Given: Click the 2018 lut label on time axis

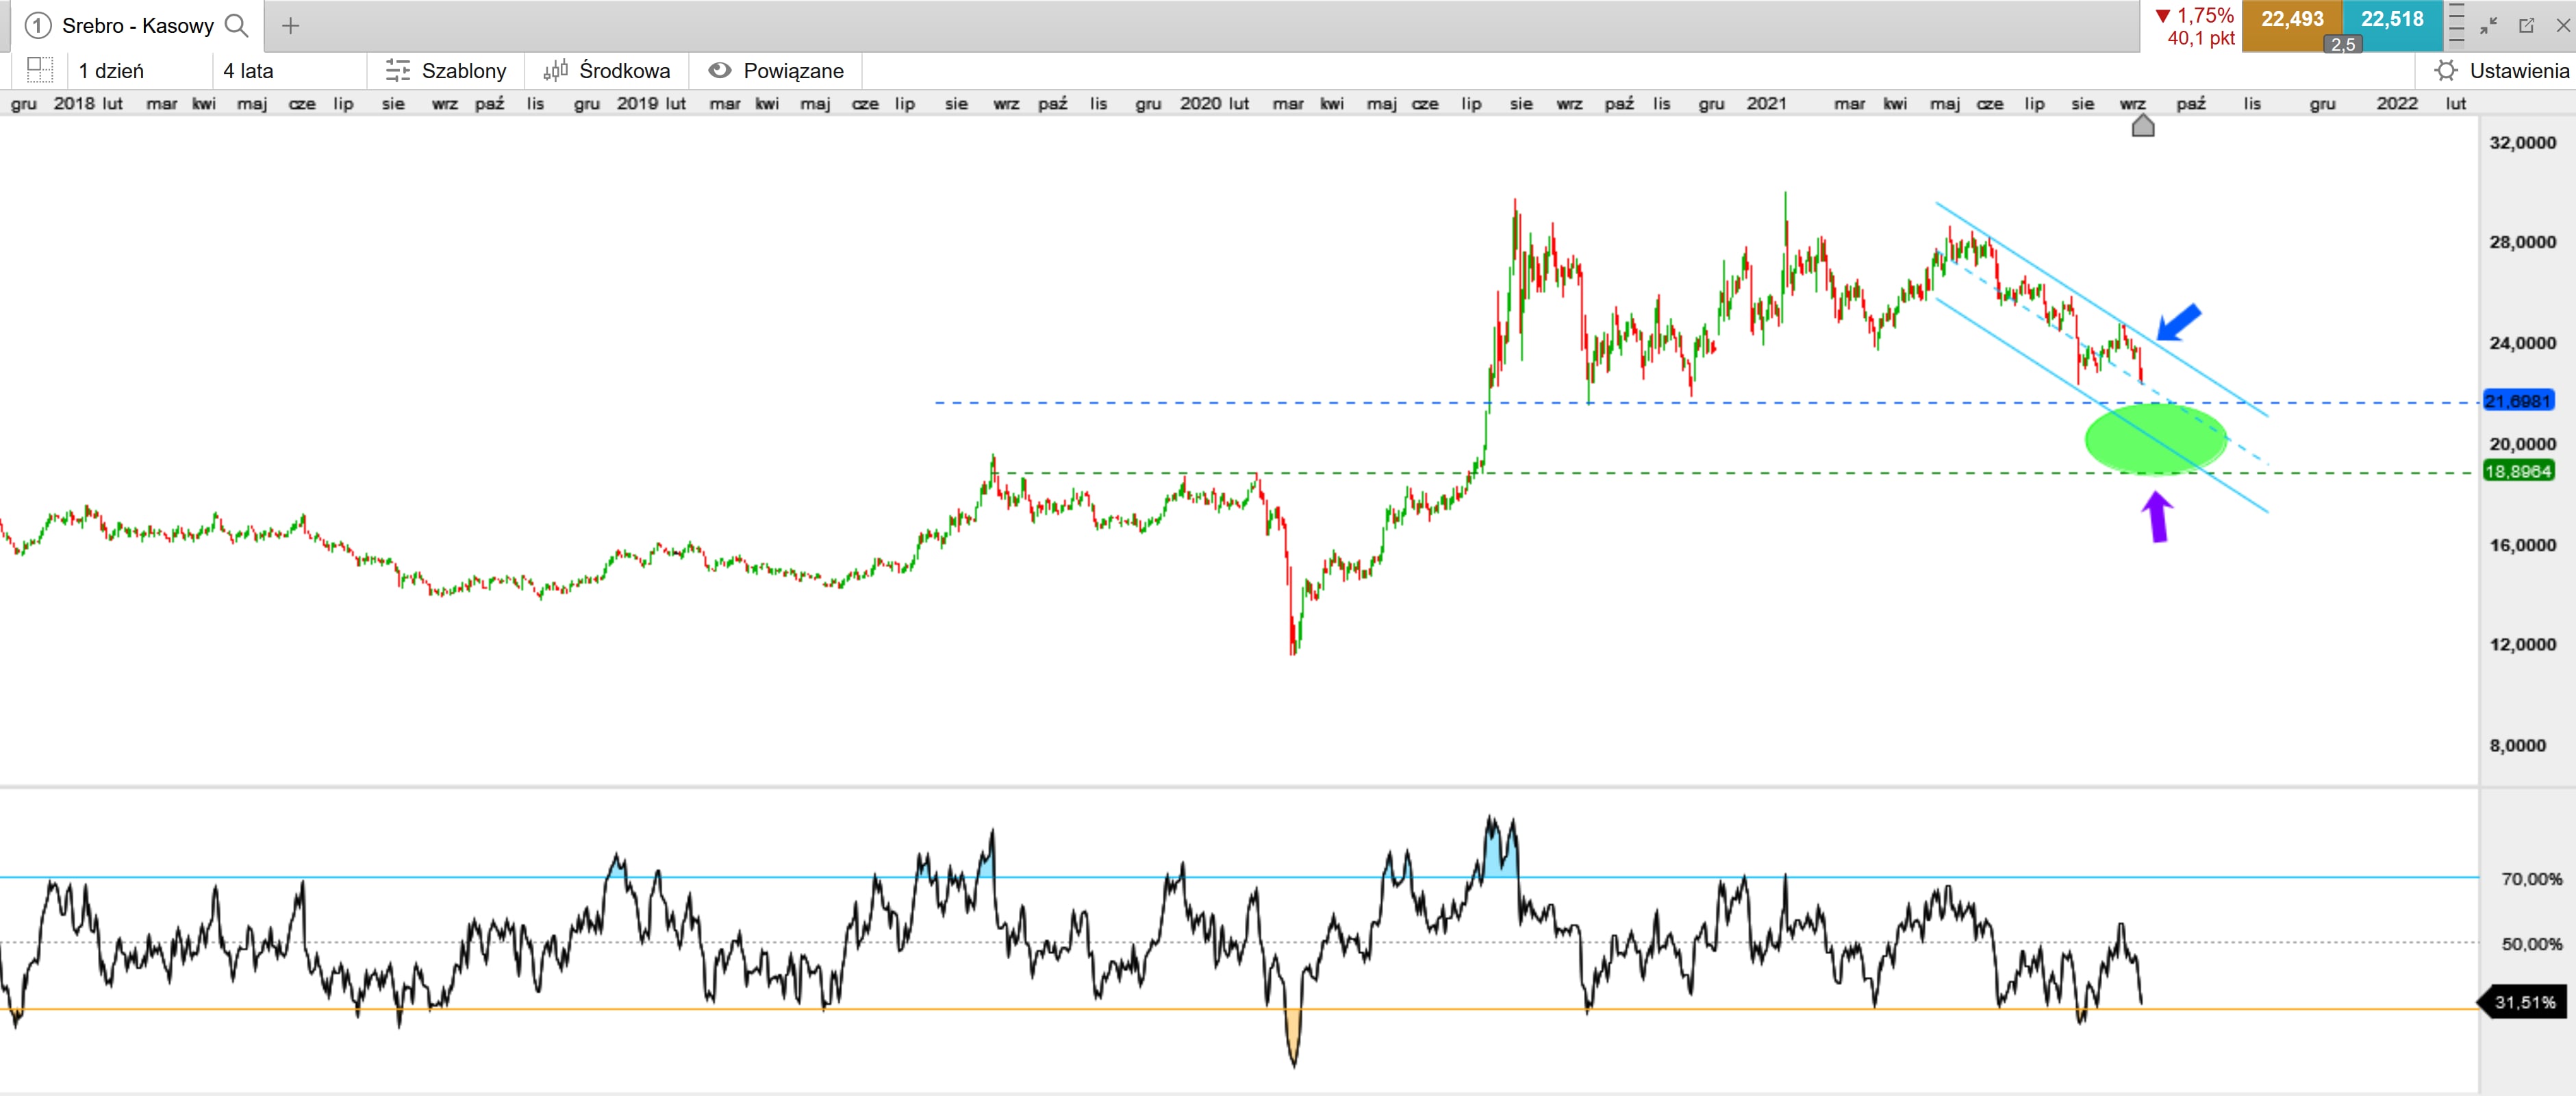Looking at the screenshot, I should [88, 103].
